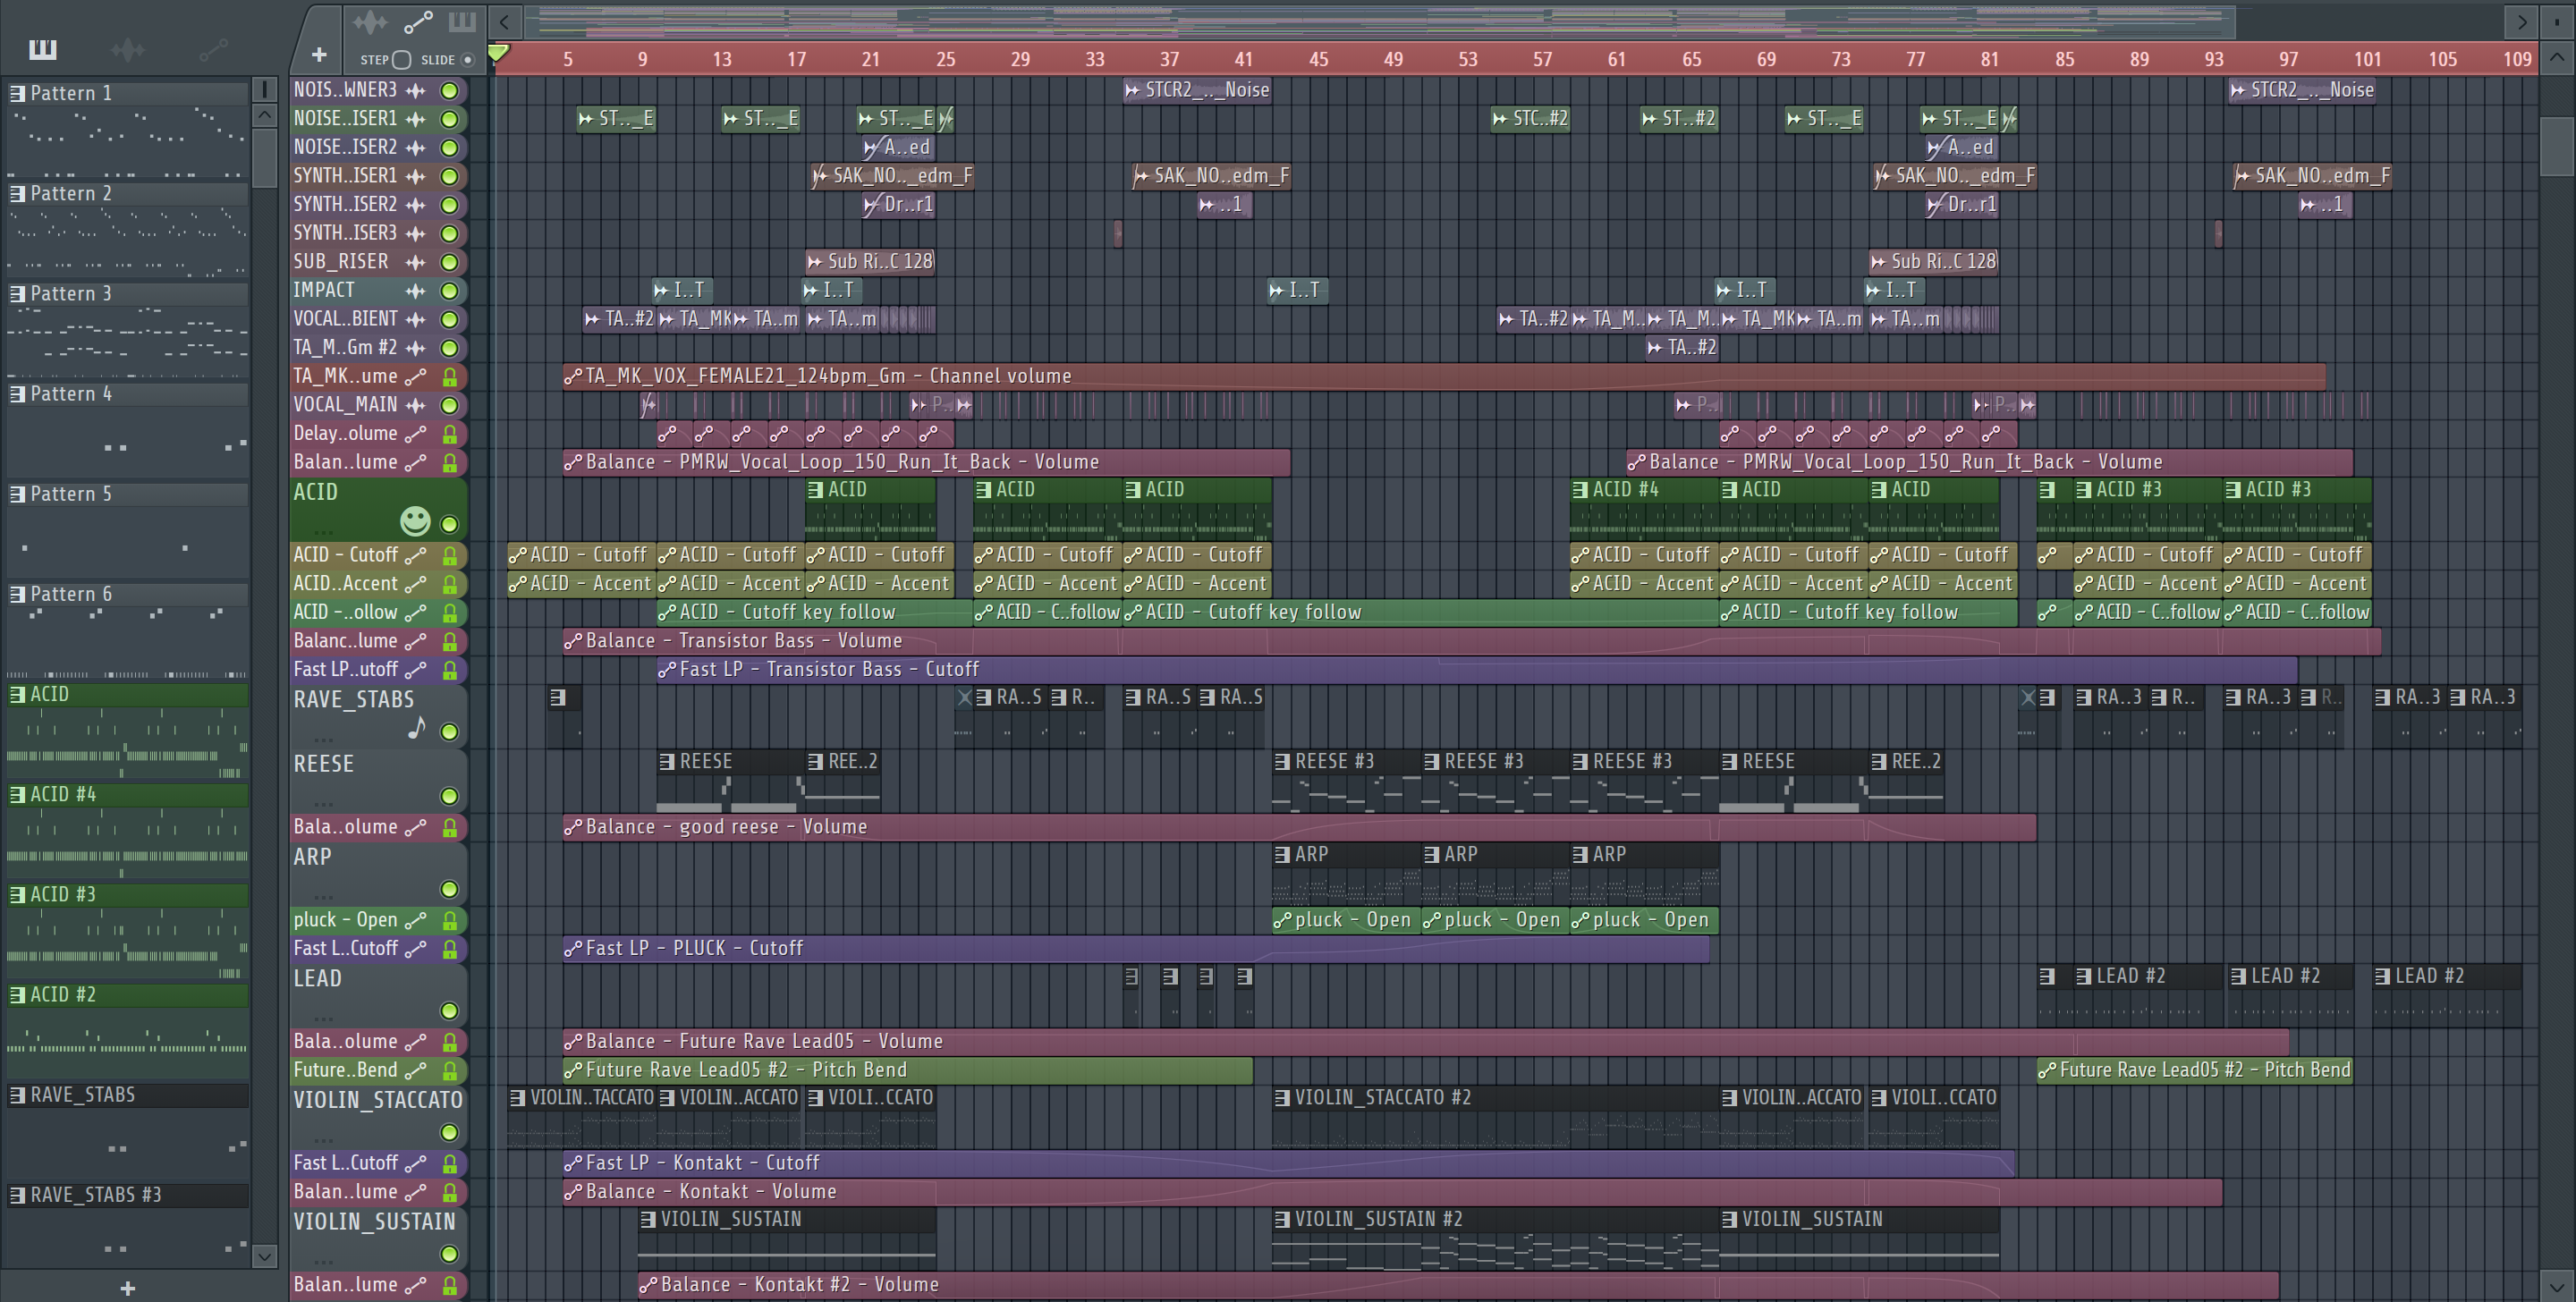Select the Balance - good reese - Volume clip

(x=1299, y=827)
